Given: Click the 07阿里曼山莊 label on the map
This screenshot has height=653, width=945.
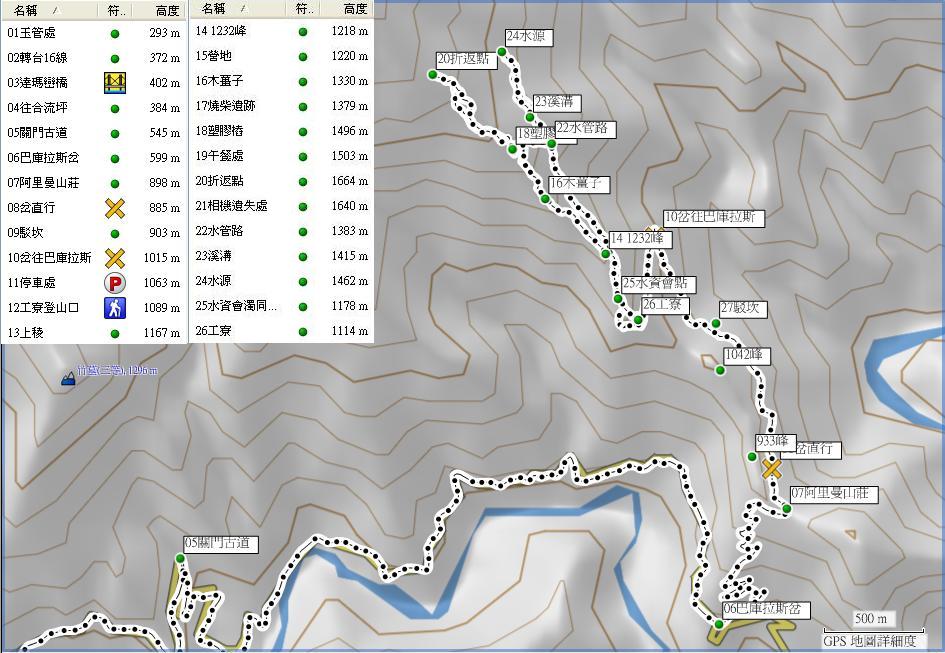Looking at the screenshot, I should pos(834,494).
